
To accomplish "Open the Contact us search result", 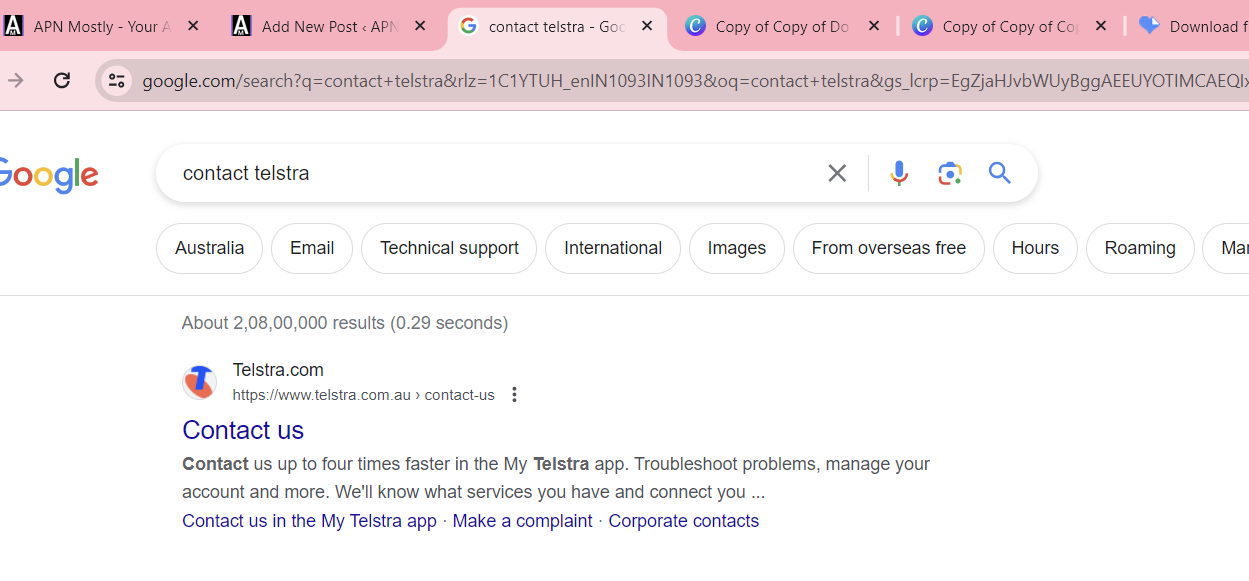I will (x=243, y=430).
